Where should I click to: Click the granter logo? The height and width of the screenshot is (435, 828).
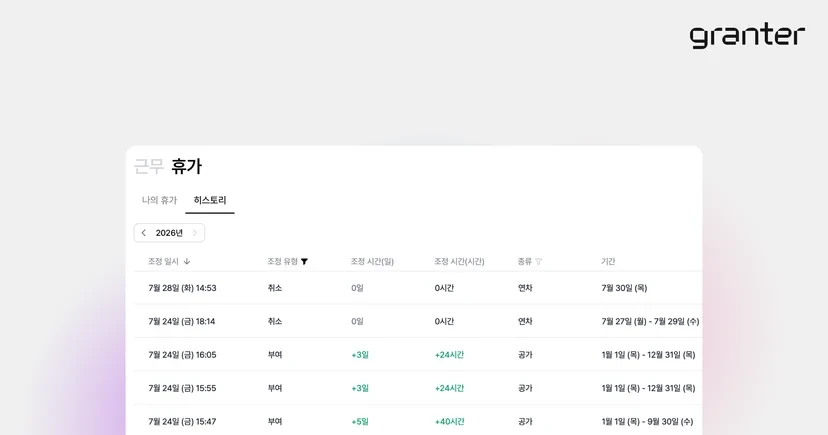click(747, 35)
